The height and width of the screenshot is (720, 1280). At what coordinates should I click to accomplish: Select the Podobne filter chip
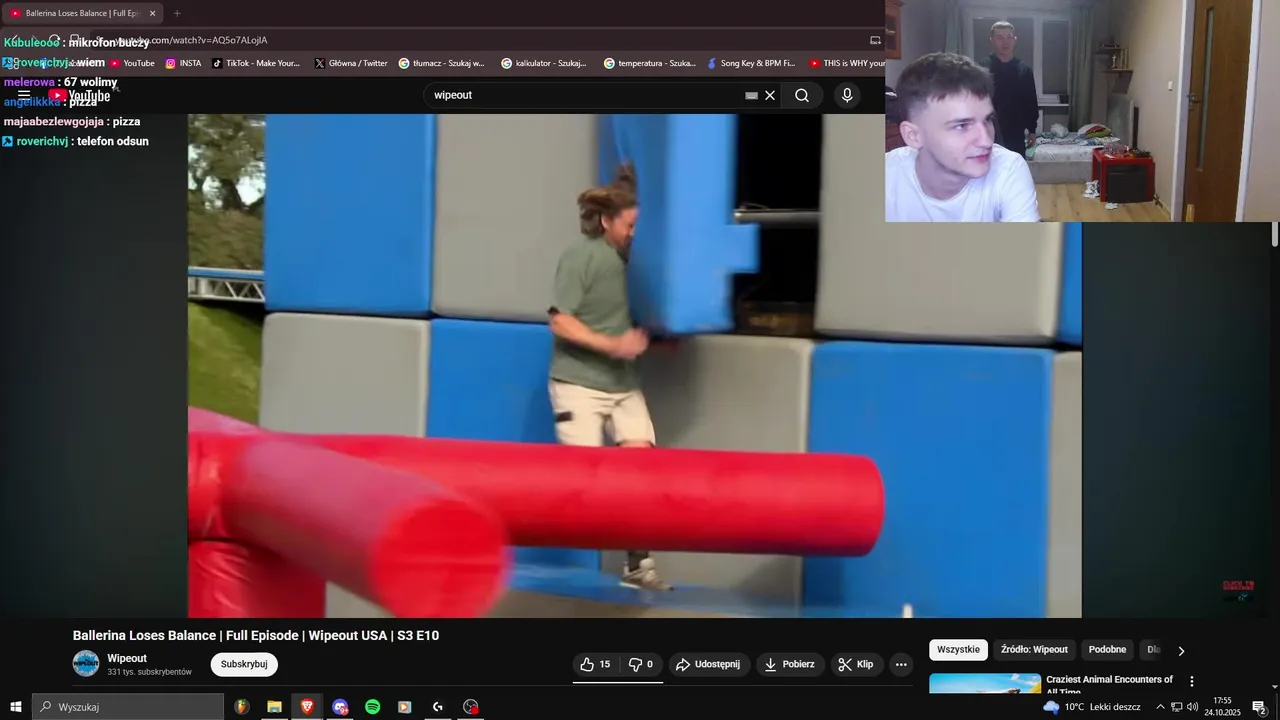pyautogui.click(x=1107, y=650)
